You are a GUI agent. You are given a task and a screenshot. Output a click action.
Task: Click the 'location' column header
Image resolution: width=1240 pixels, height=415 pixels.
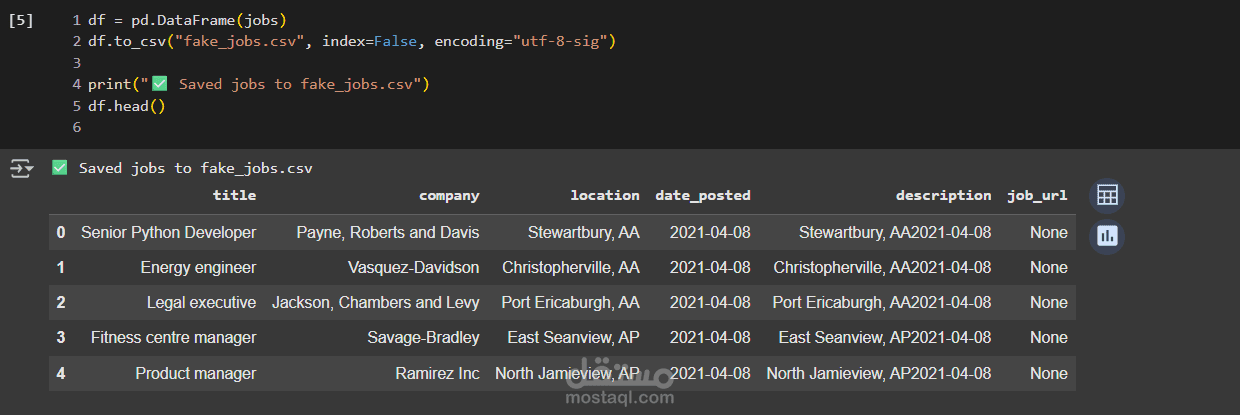tap(604, 196)
